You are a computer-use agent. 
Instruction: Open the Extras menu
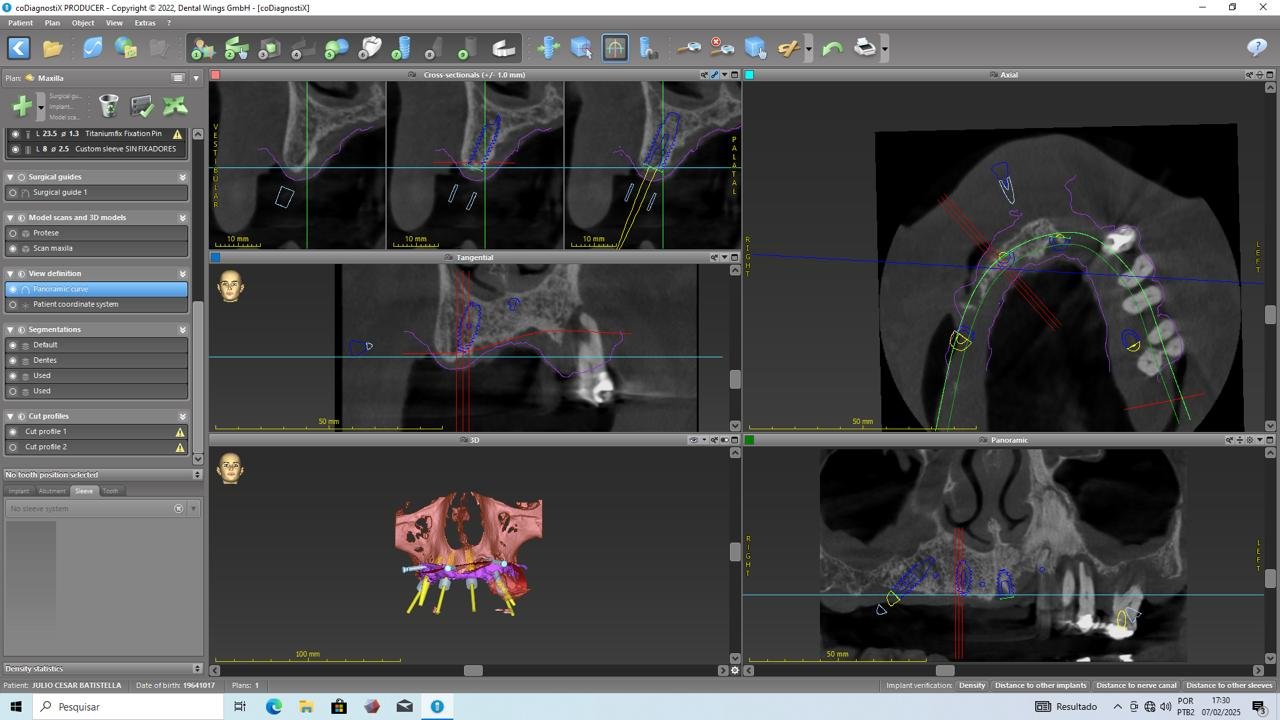[145, 22]
